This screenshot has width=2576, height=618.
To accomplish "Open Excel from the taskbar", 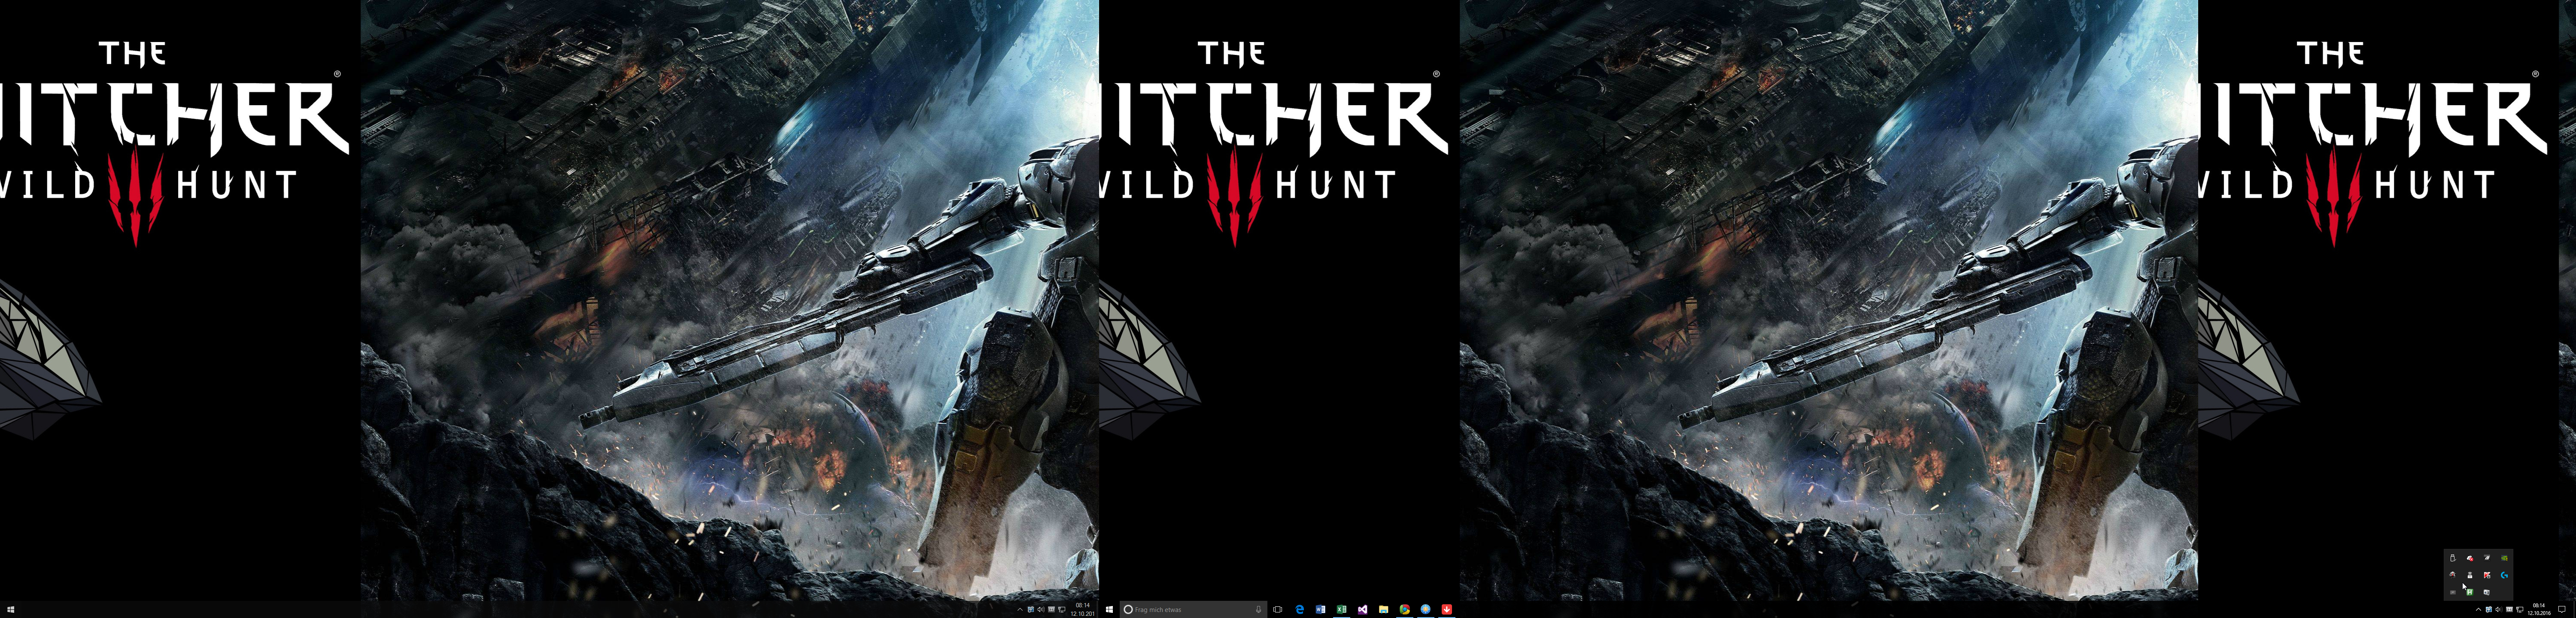I will [1342, 609].
